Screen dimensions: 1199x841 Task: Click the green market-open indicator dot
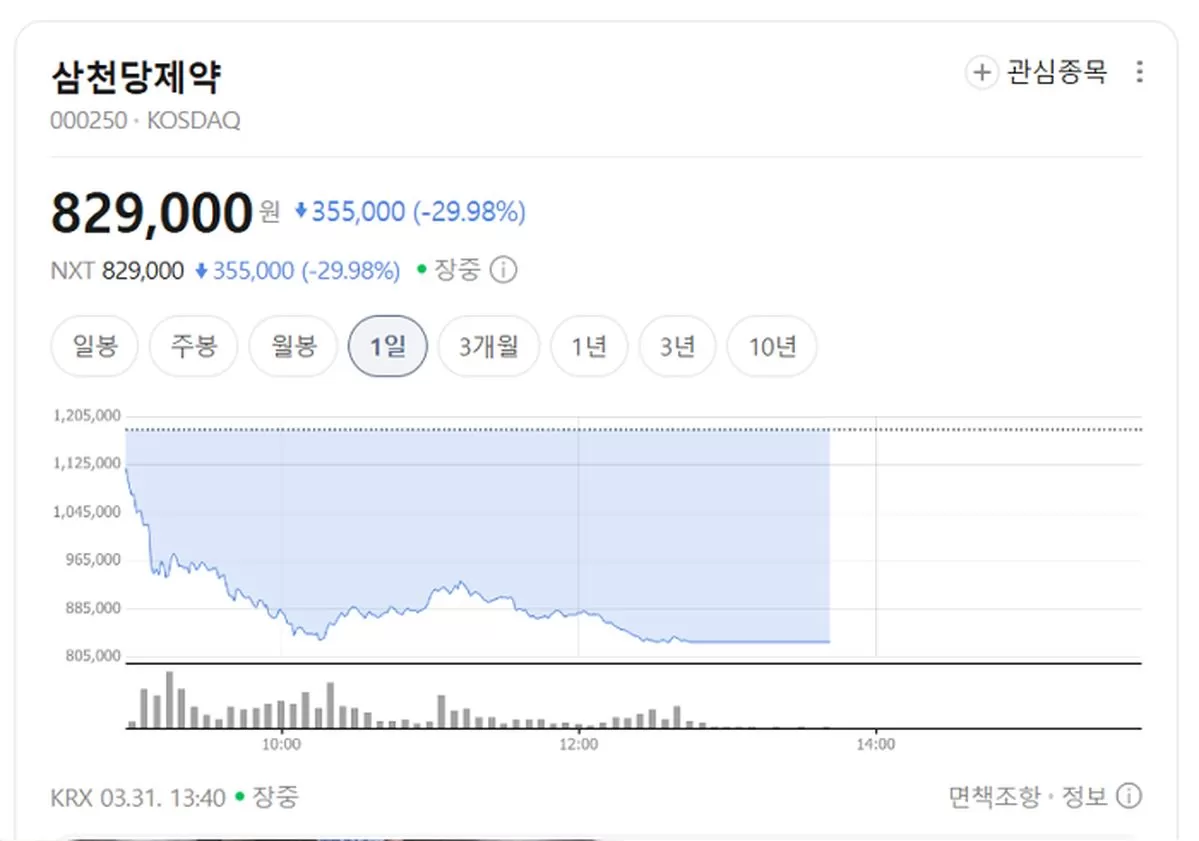pos(422,270)
